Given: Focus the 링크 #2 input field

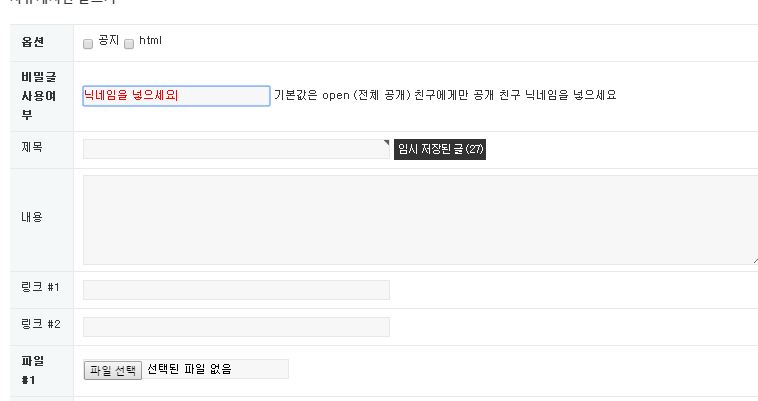Looking at the screenshot, I should tap(235, 327).
